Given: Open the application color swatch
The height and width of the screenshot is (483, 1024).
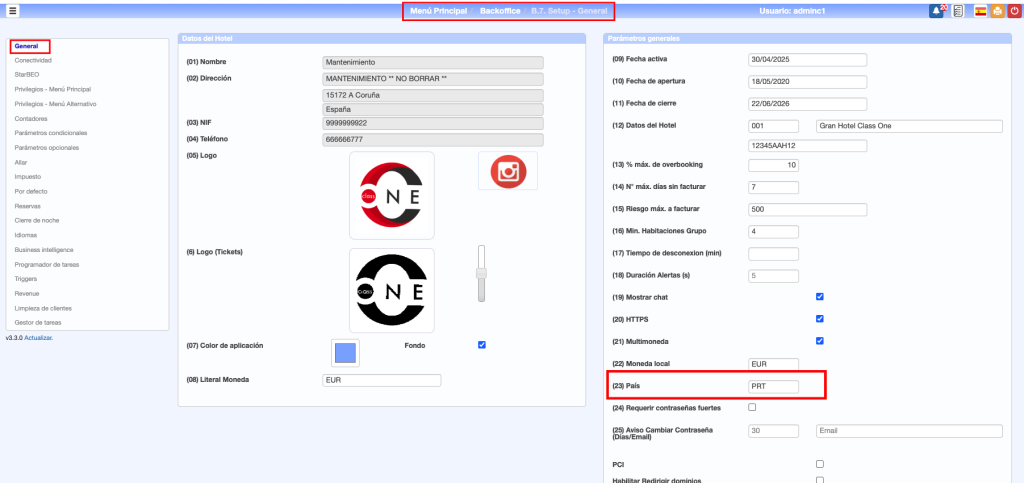Looking at the screenshot, I should [x=345, y=353].
